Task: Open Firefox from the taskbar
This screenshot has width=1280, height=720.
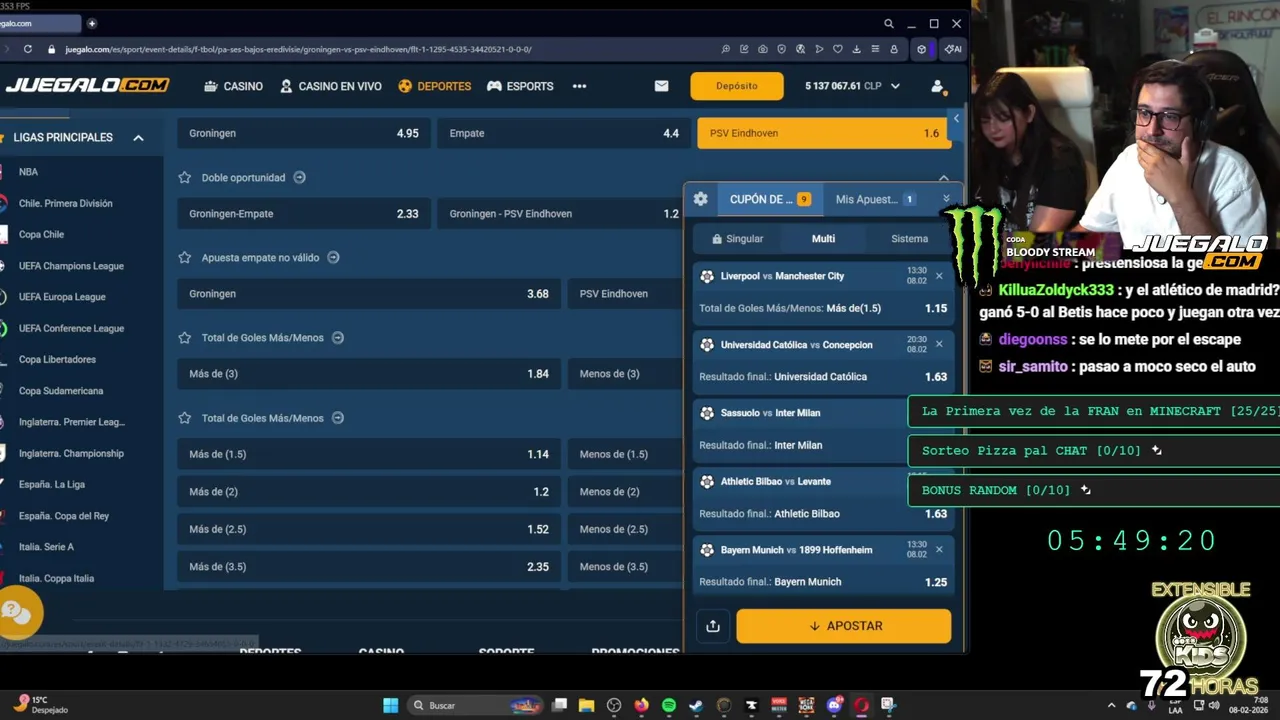Action: [x=641, y=705]
